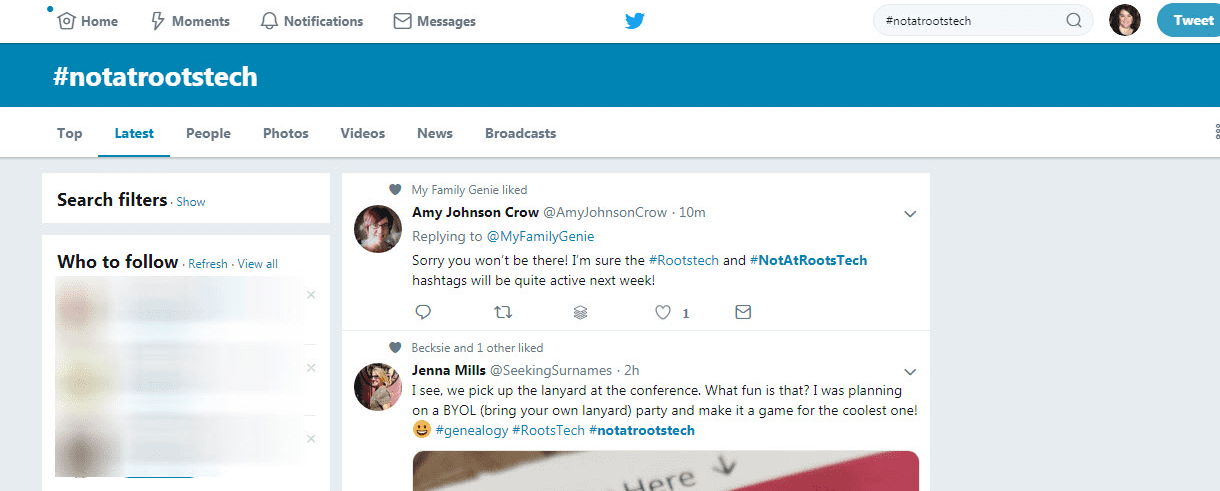This screenshot has height=491, width=1220.
Task: Click the @MyFamilyGenie reply mention
Action: [540, 236]
